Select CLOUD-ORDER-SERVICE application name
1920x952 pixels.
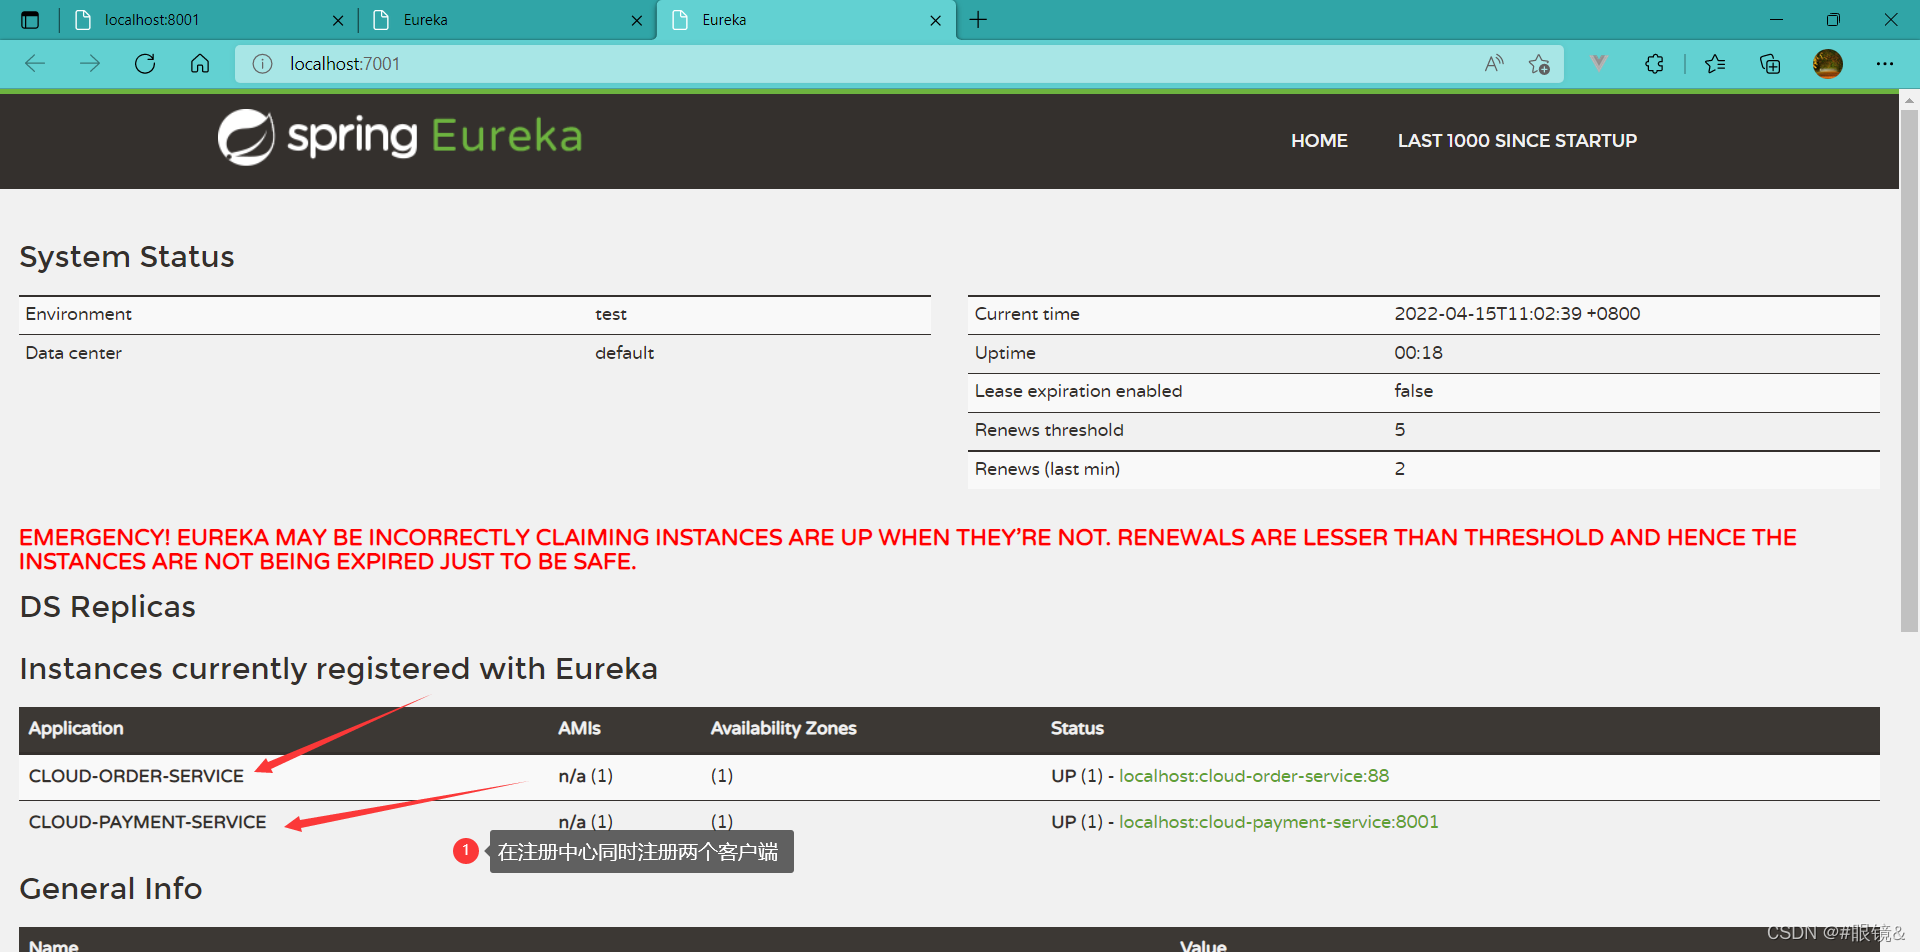(136, 776)
